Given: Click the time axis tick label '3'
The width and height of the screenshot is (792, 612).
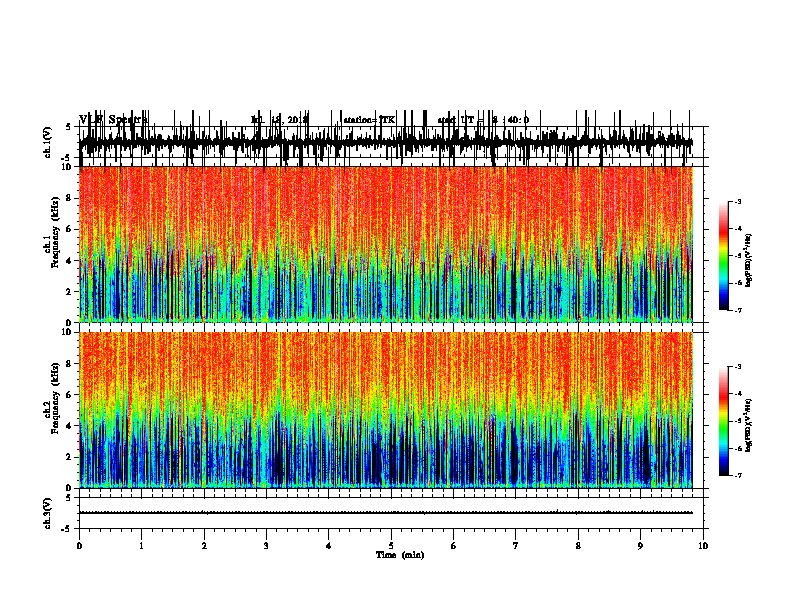Looking at the screenshot, I should tap(266, 546).
